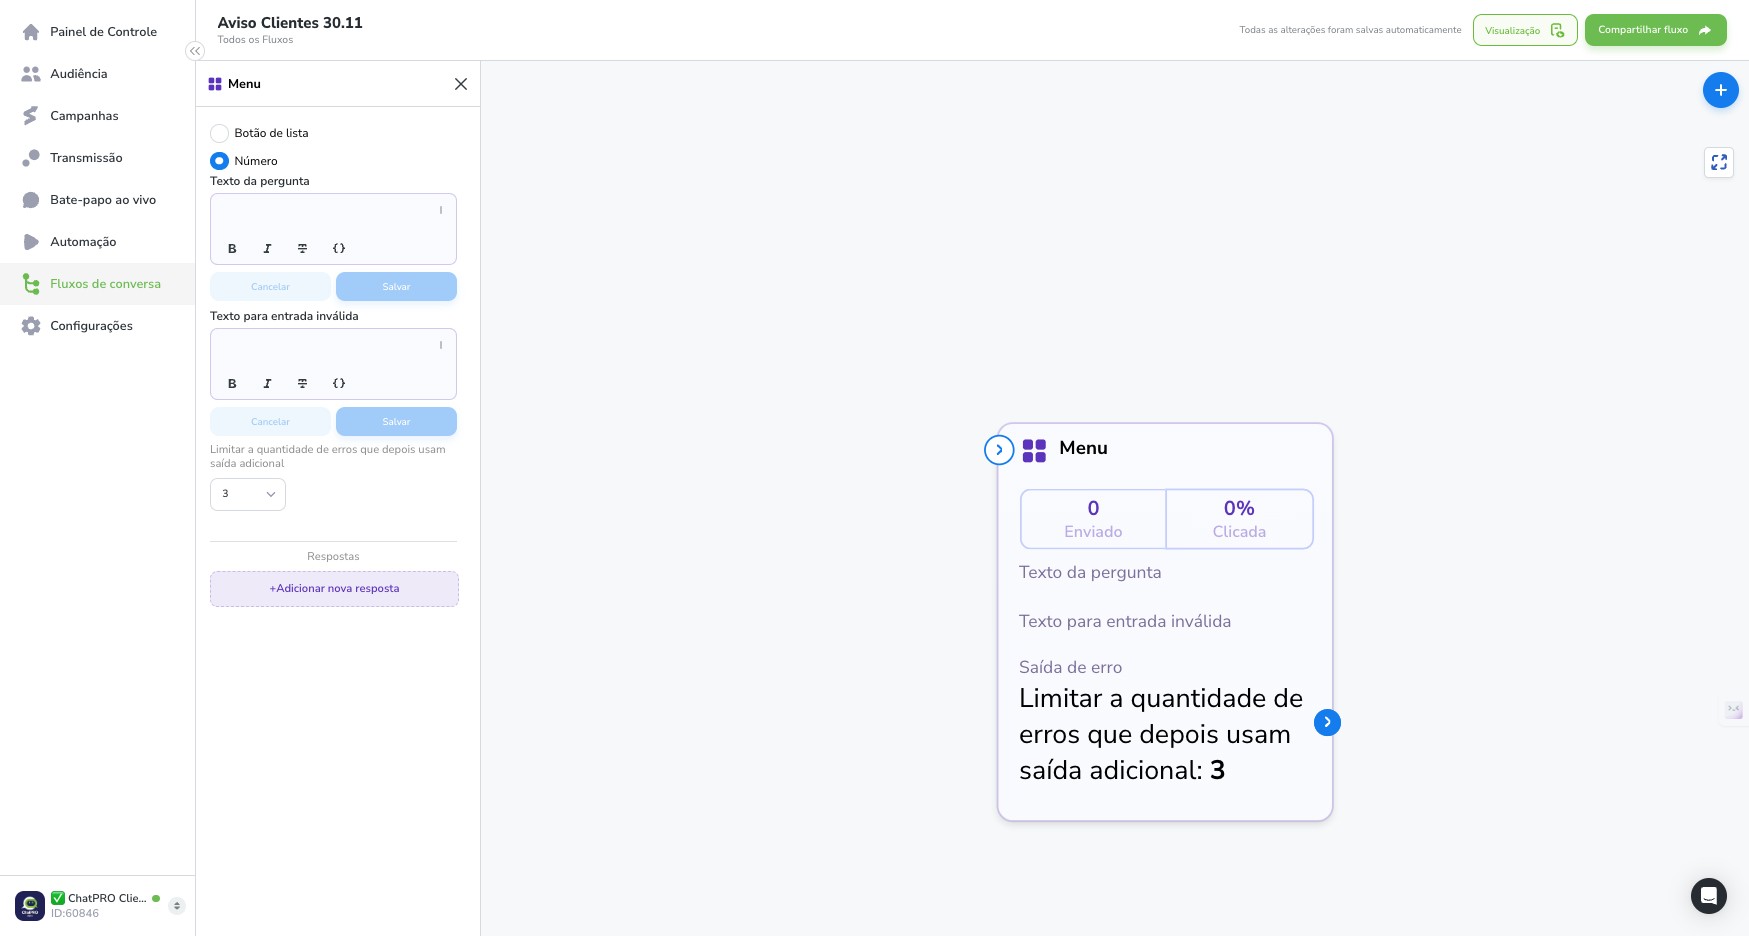Apply italic in invalid entry editor

point(267,384)
